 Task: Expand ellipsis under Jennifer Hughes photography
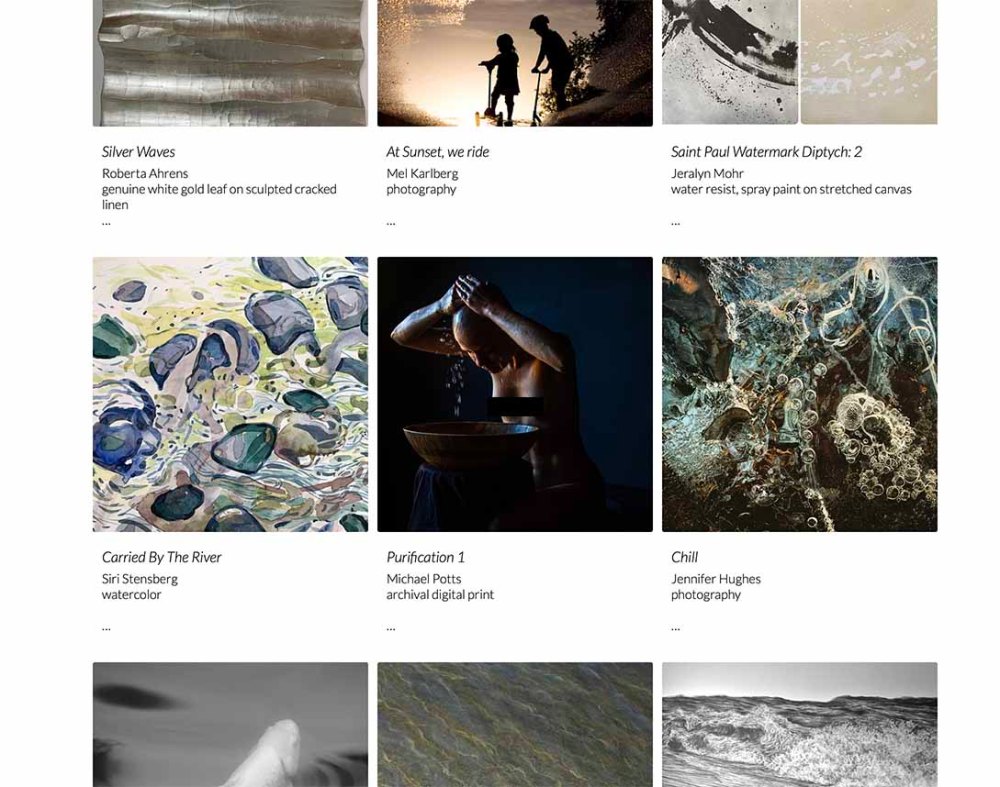point(675,628)
